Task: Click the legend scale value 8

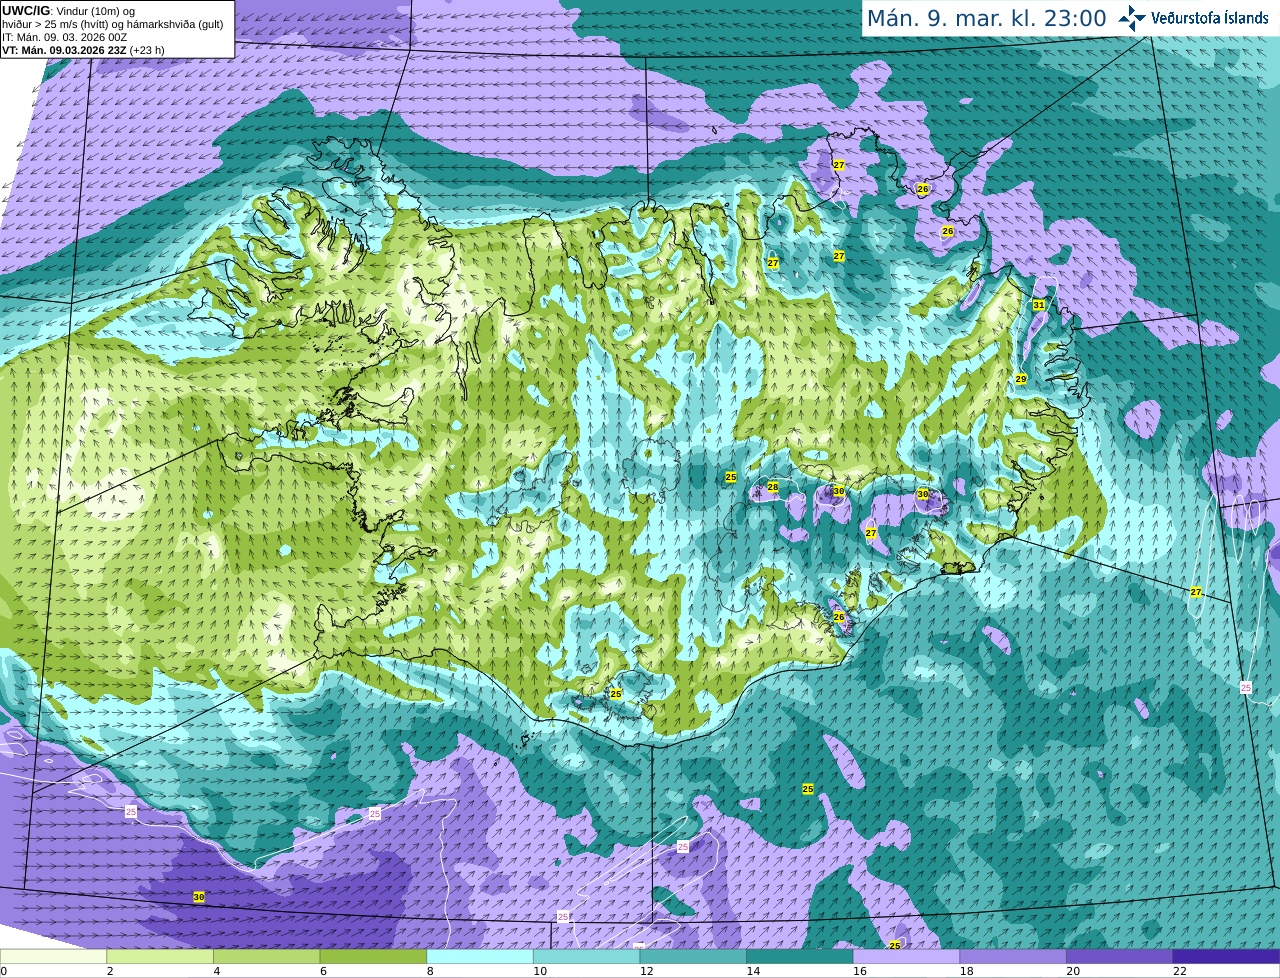Action: (x=430, y=971)
